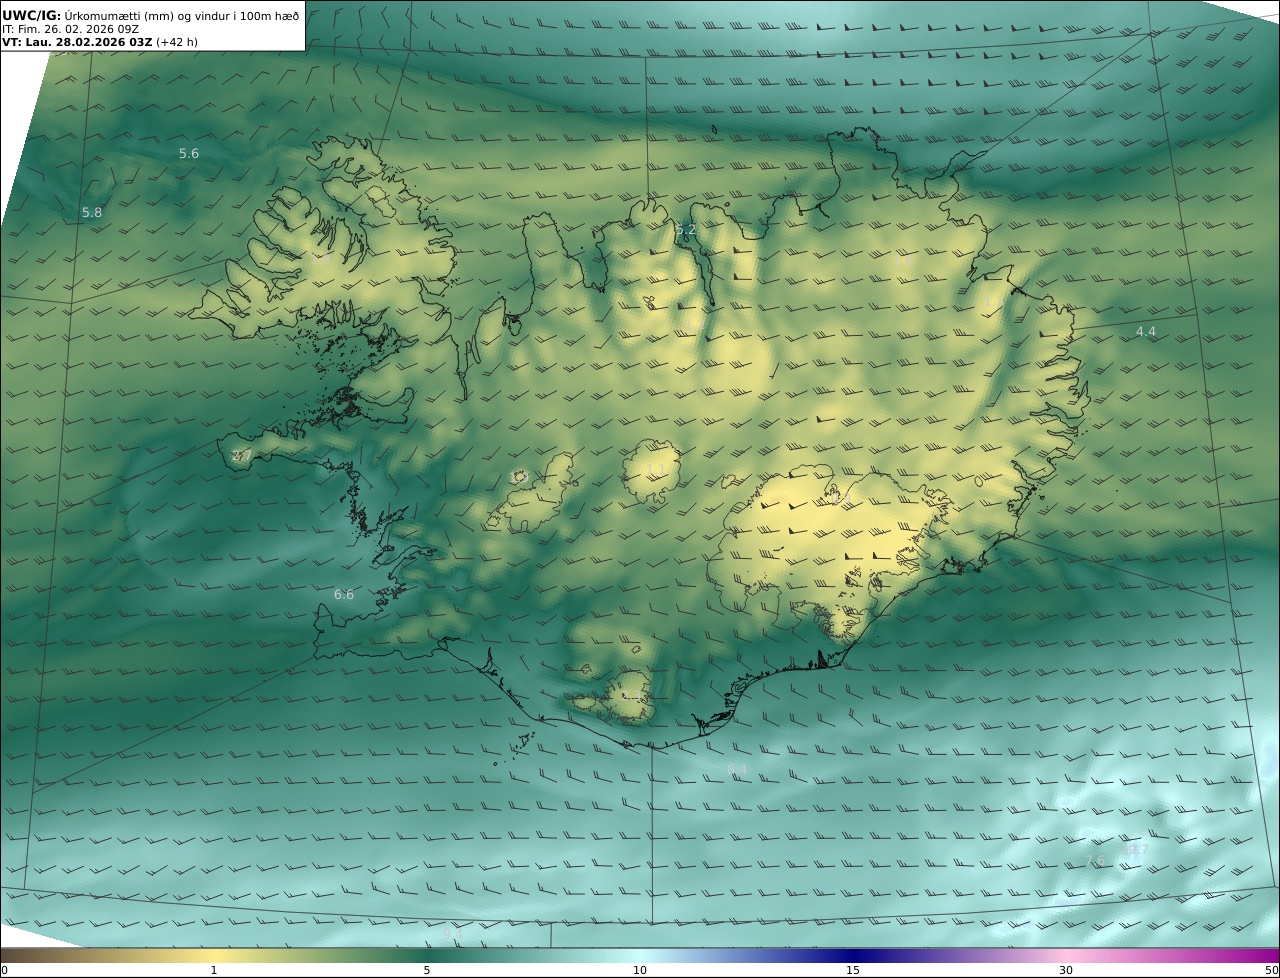This screenshot has width=1280, height=978.
Task: Click the 10 mm tick on the colorbar
Action: coord(640,970)
